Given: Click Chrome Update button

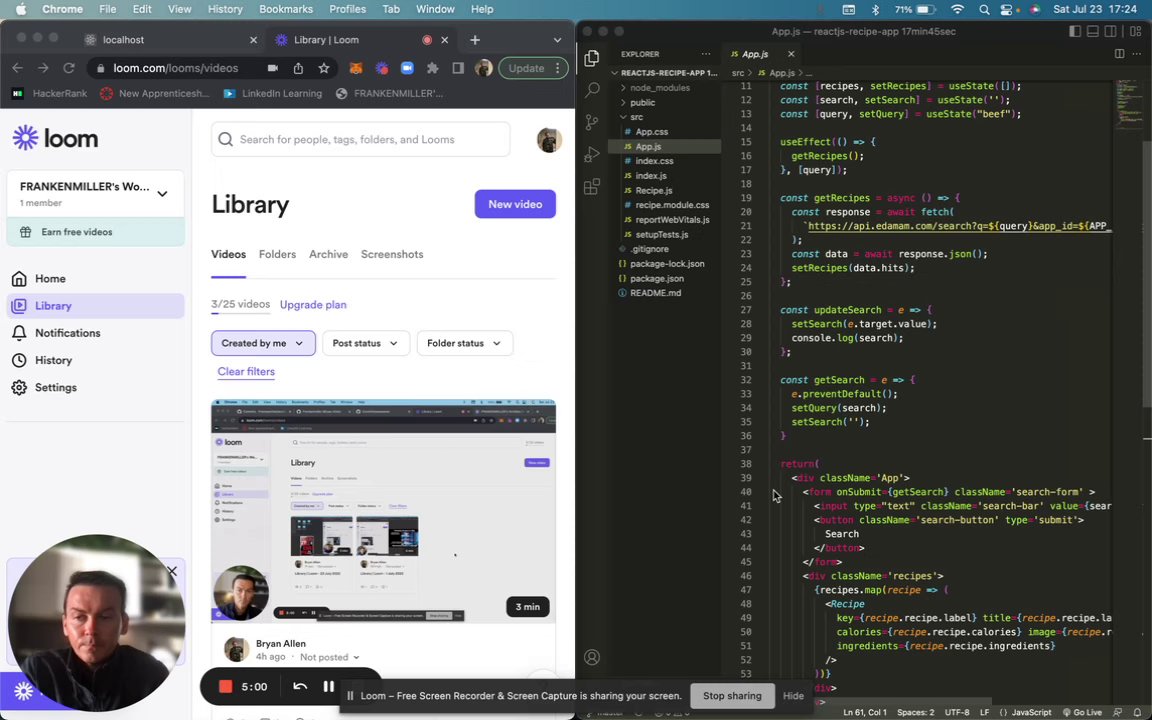Looking at the screenshot, I should pyautogui.click(x=533, y=68).
